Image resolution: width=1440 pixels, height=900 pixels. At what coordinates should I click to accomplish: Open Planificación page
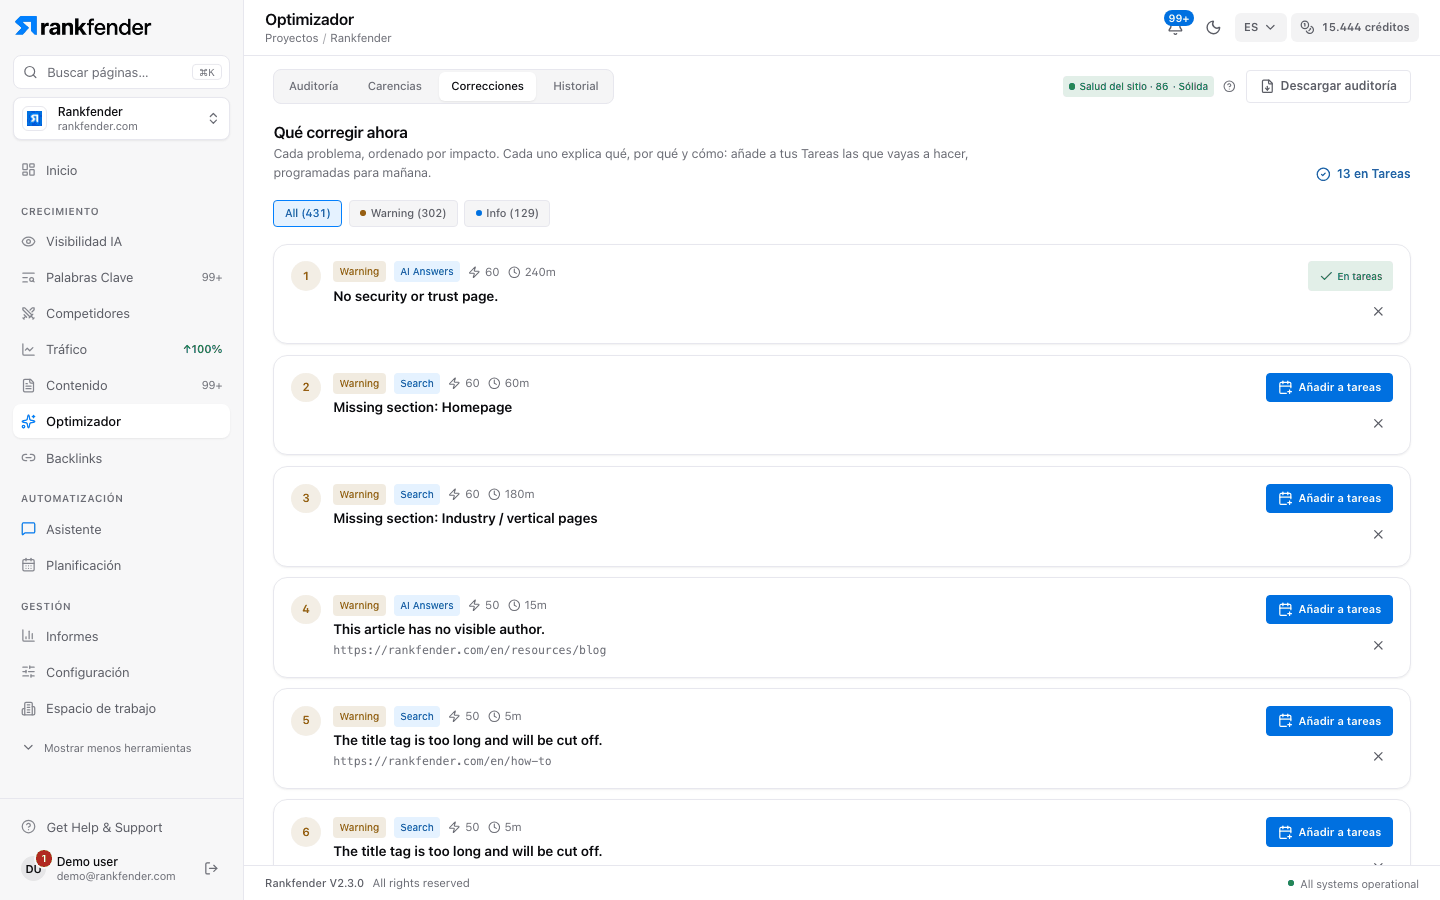[x=121, y=565]
